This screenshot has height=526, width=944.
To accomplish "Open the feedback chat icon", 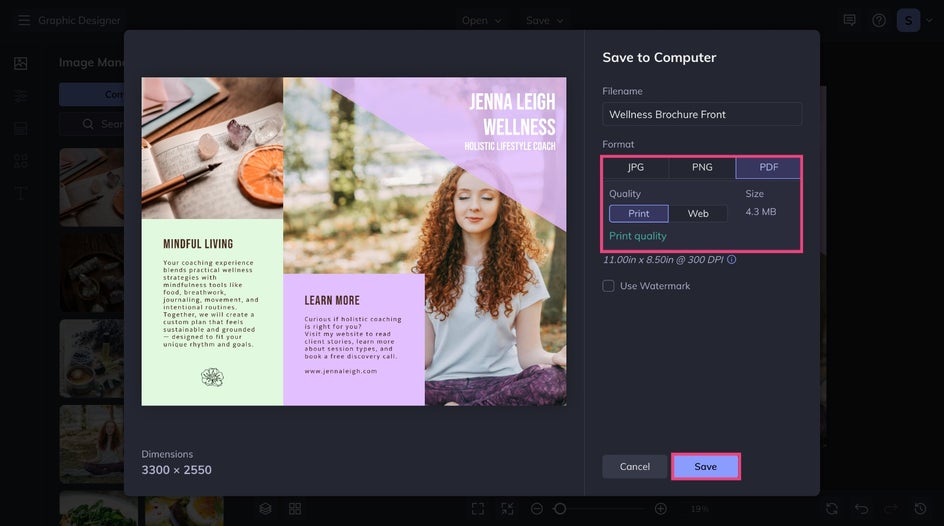I will point(849,20).
